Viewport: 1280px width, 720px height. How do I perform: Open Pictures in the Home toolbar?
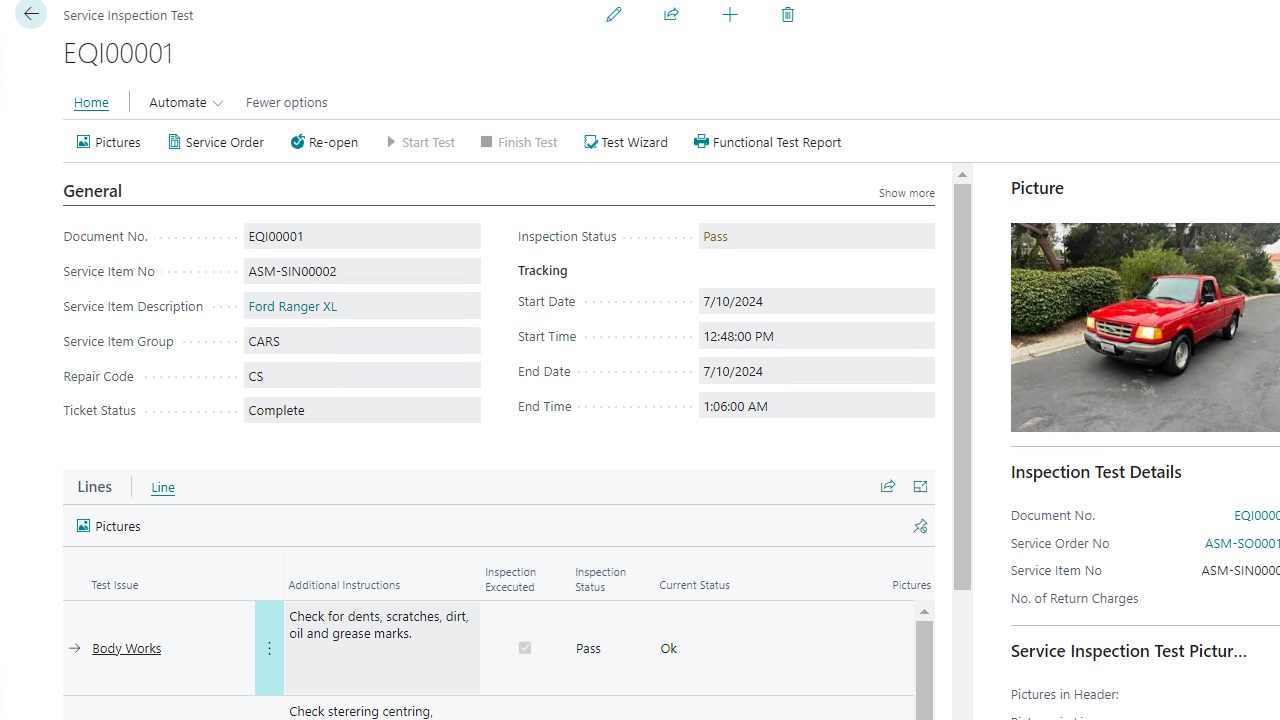pyautogui.click(x=108, y=142)
